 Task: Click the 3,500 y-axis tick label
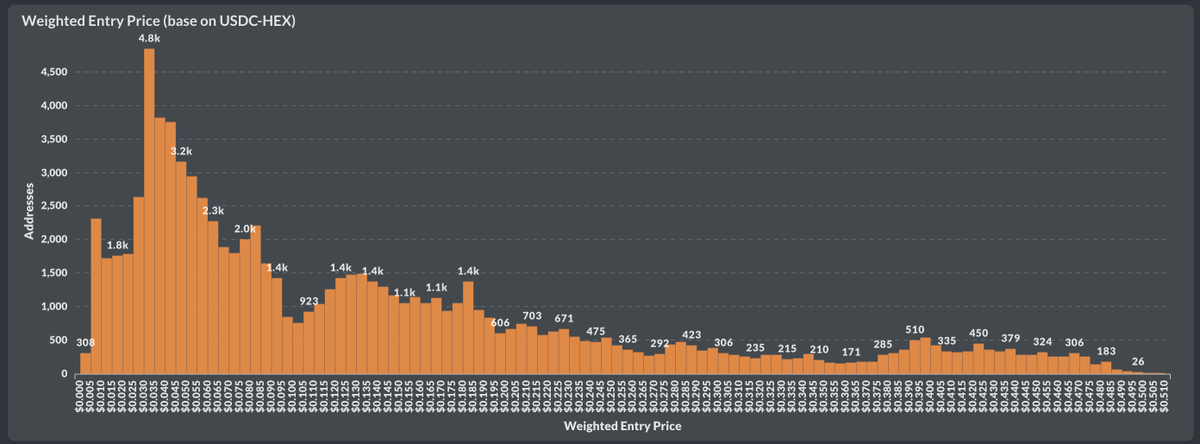pos(53,139)
